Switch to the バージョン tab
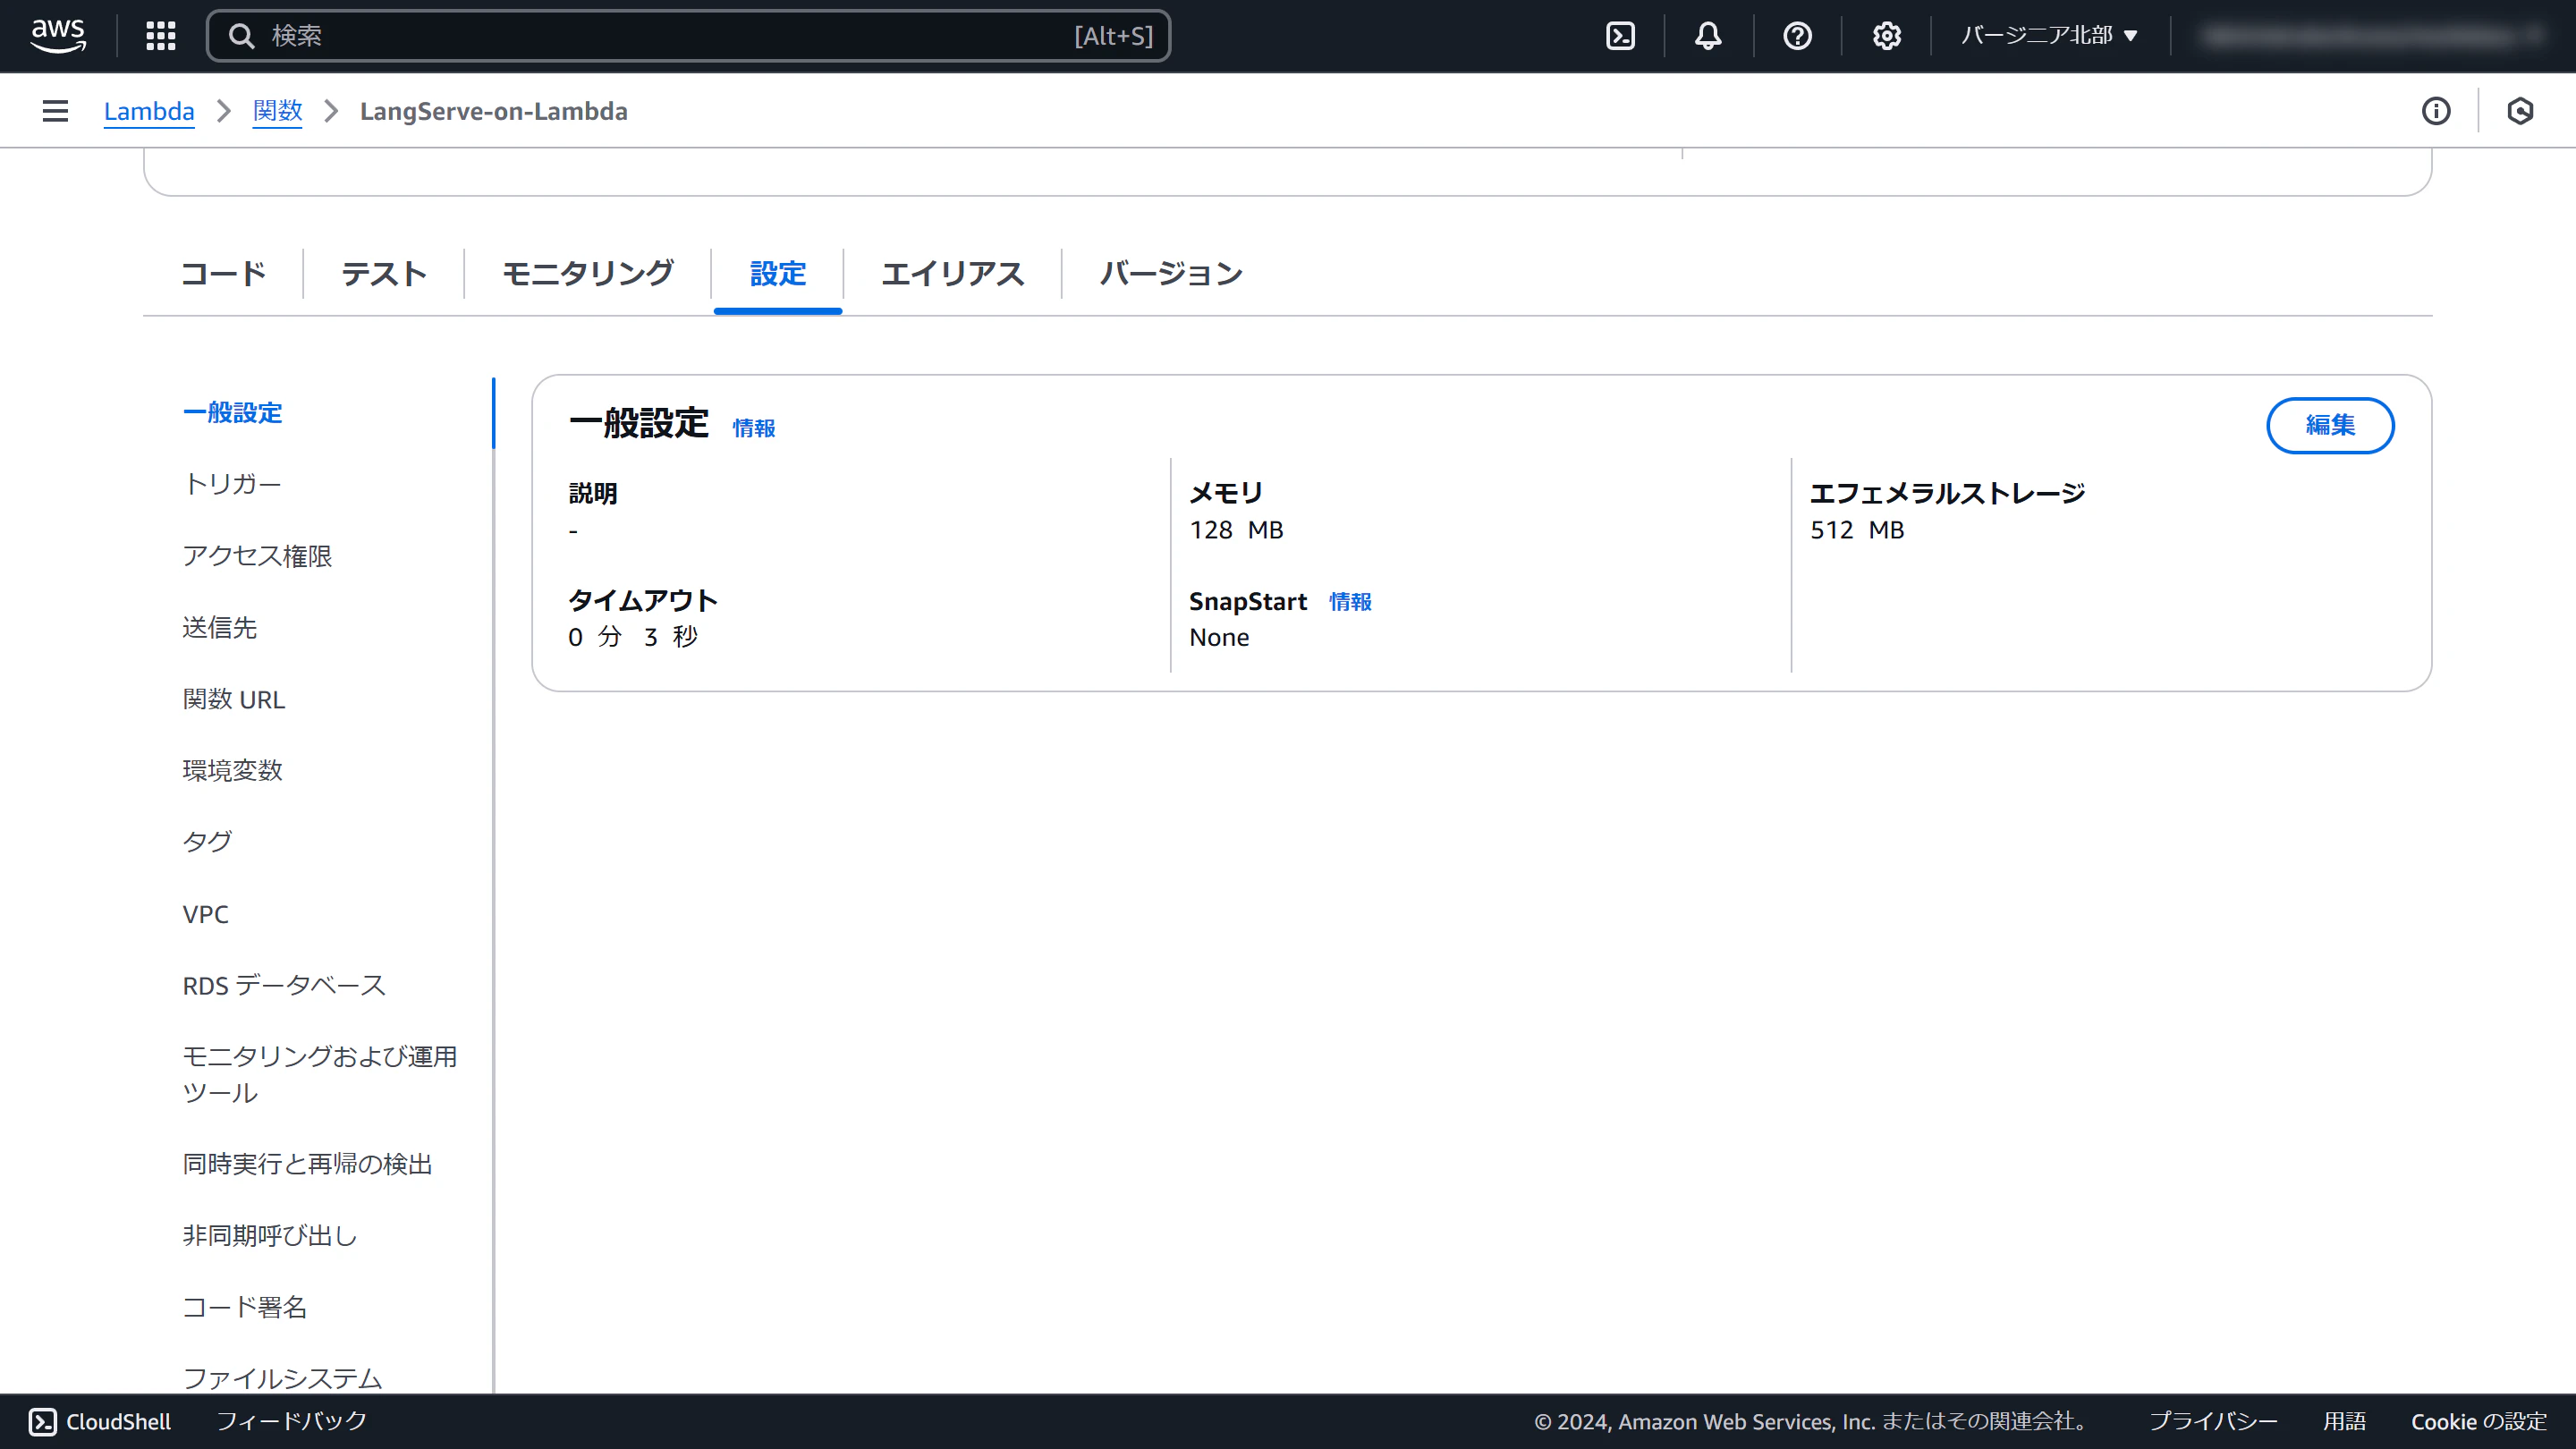The height and width of the screenshot is (1449, 2576). coord(1171,273)
